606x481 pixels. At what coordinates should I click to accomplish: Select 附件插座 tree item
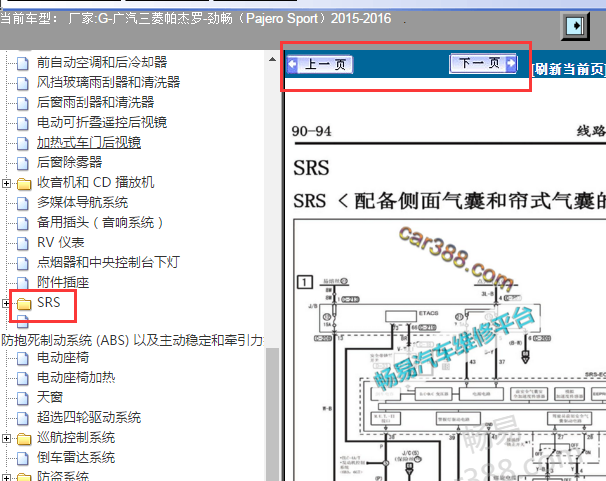pos(63,283)
